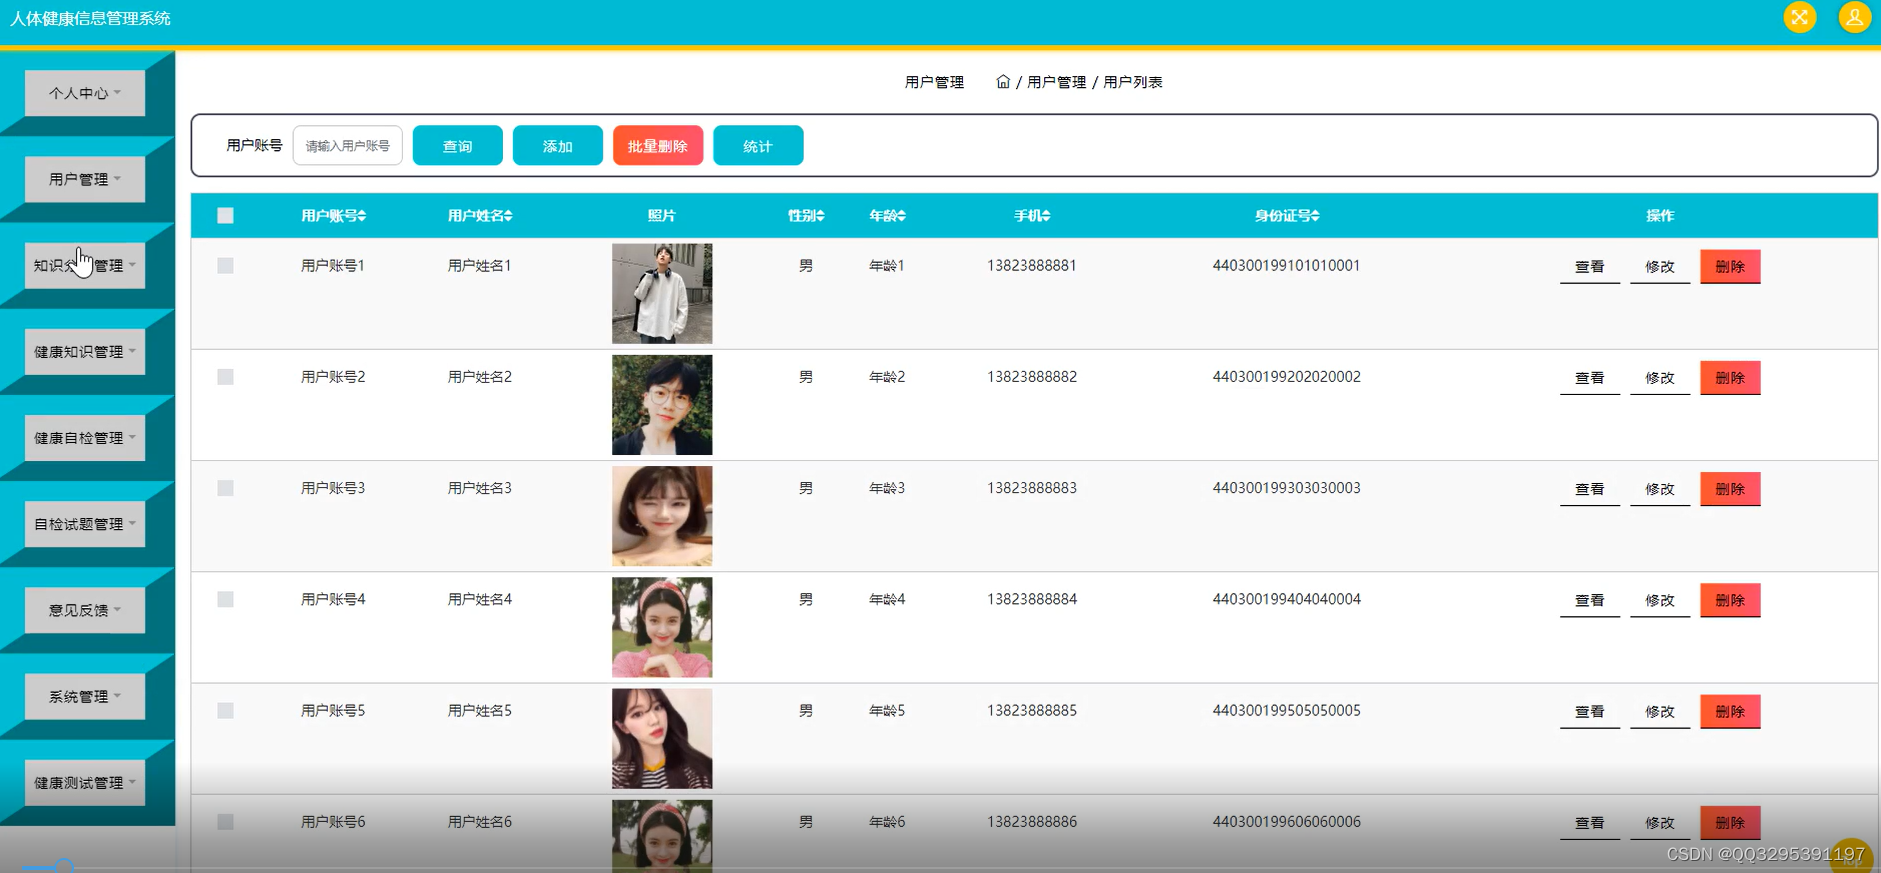Open photo thumbnail of 用户姓名2
1881x873 pixels.
click(662, 405)
